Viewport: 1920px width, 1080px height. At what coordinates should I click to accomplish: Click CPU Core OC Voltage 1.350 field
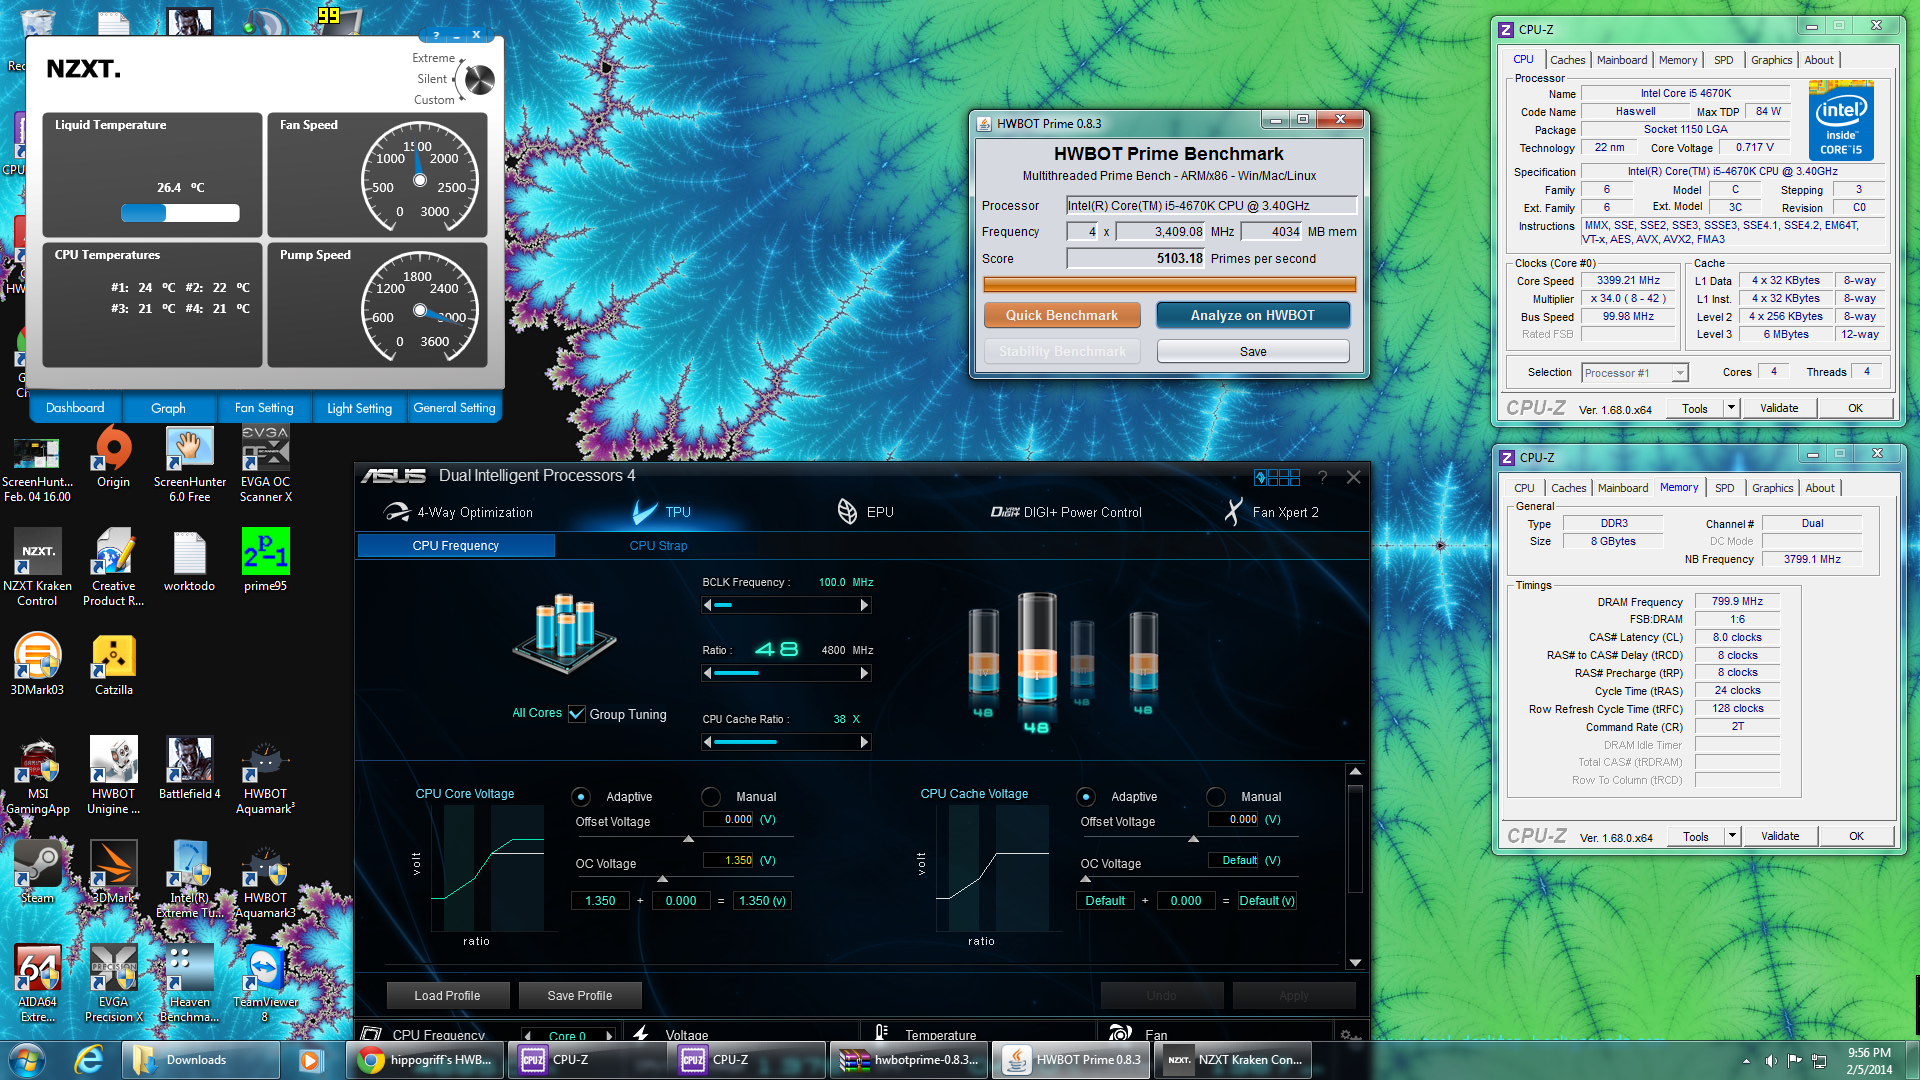tap(728, 860)
